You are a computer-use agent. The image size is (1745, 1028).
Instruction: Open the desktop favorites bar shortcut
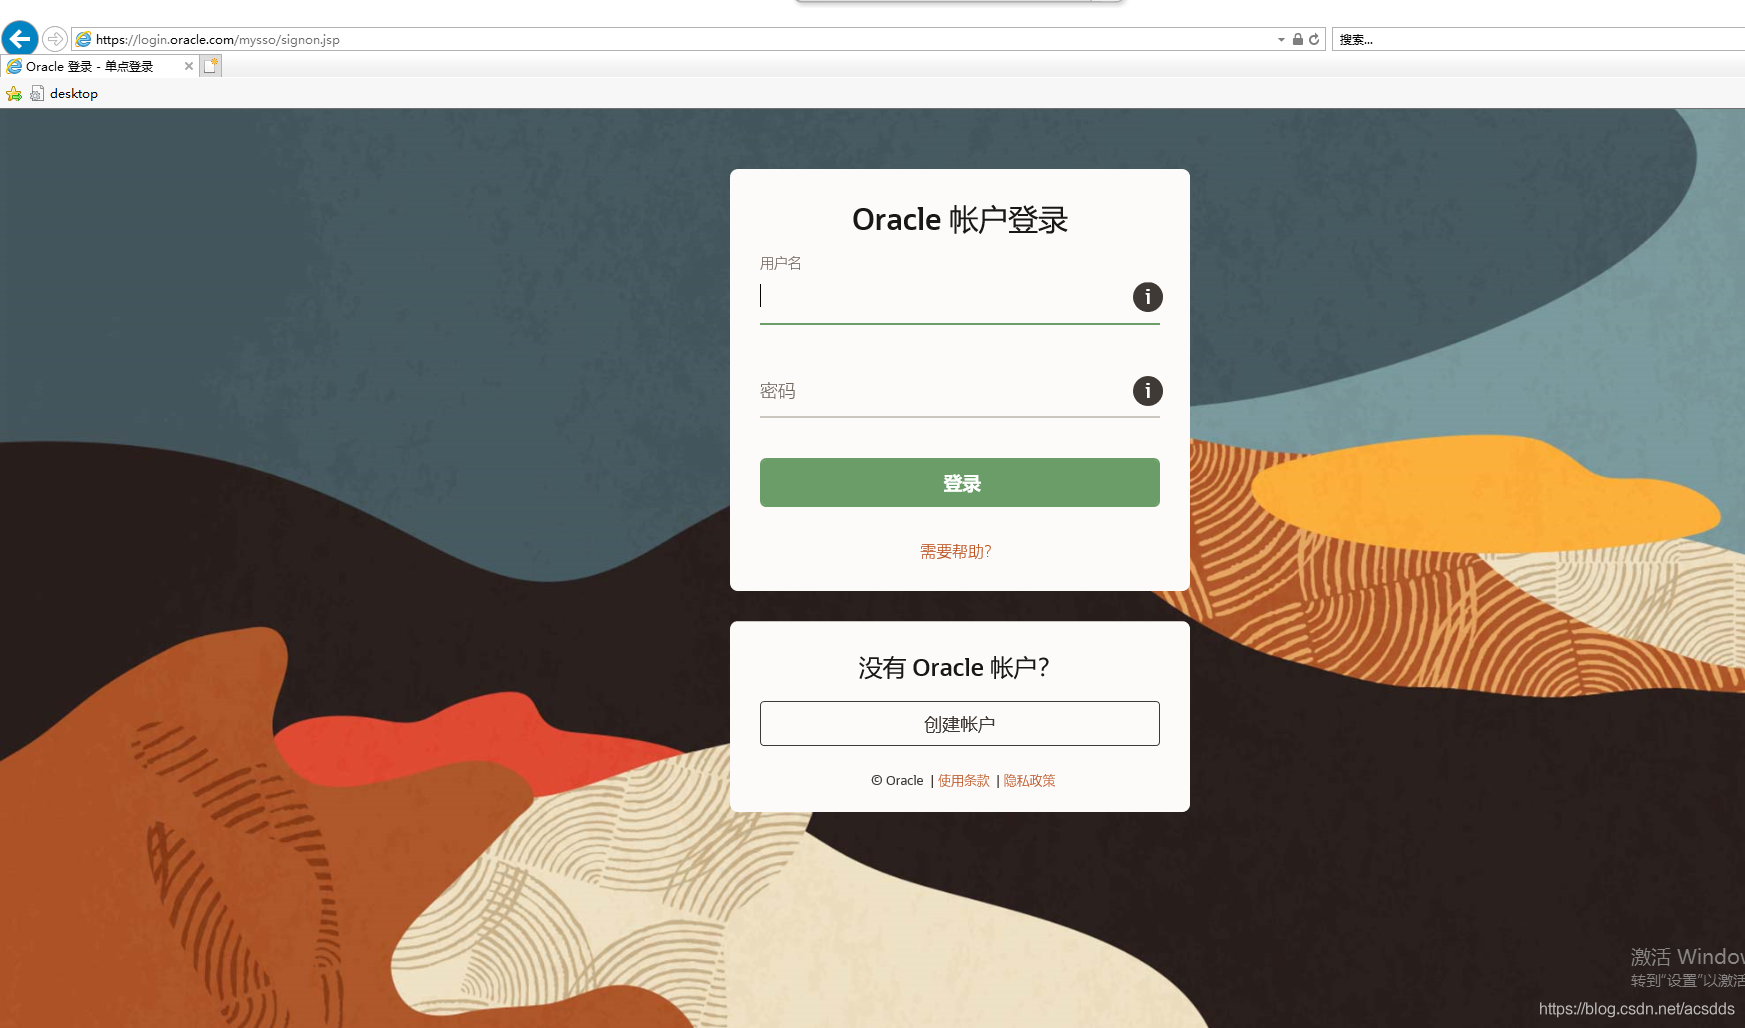[64, 94]
